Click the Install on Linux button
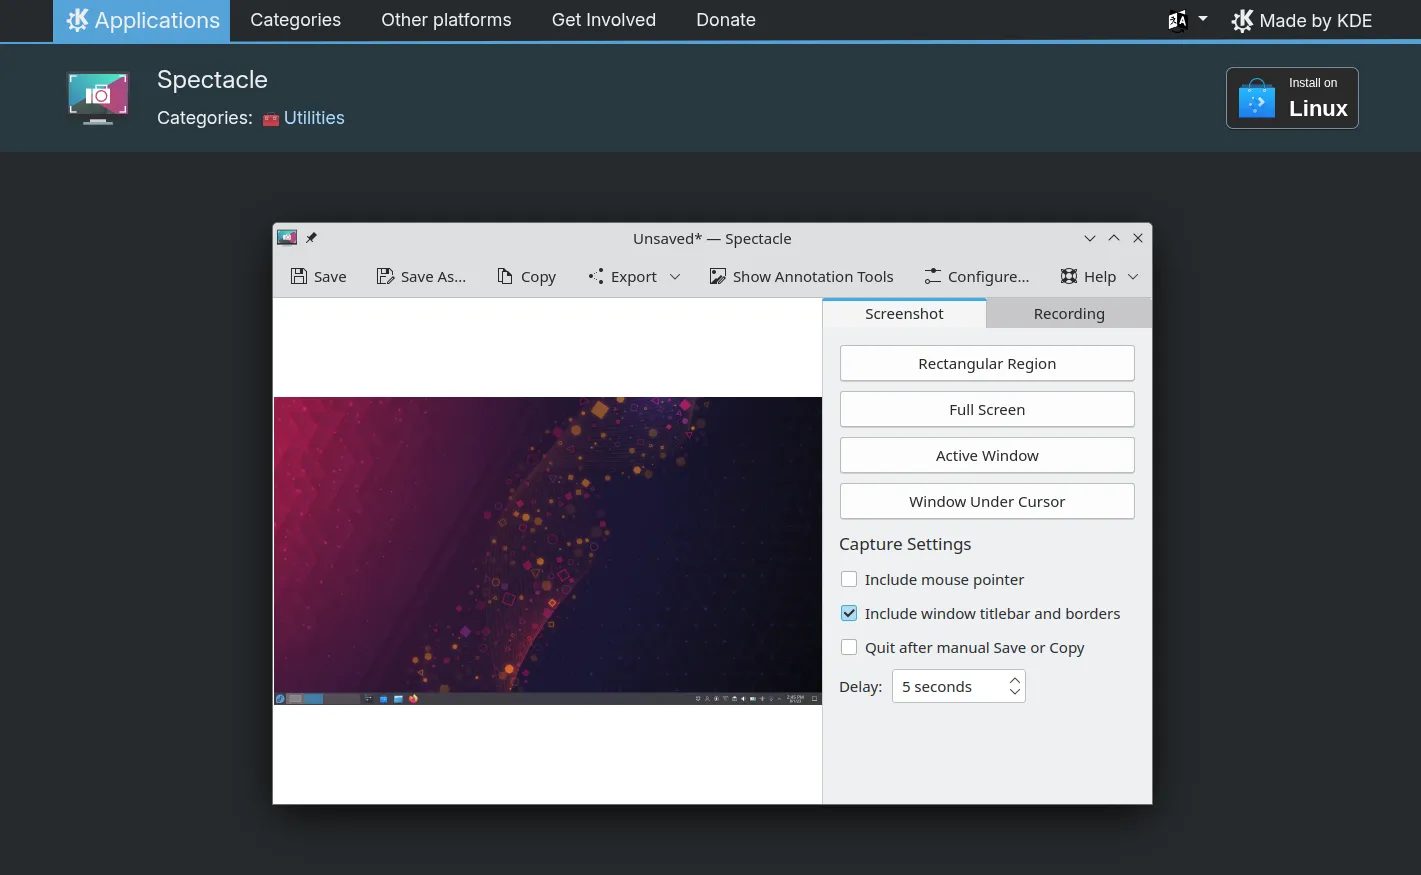The width and height of the screenshot is (1421, 875). point(1291,98)
